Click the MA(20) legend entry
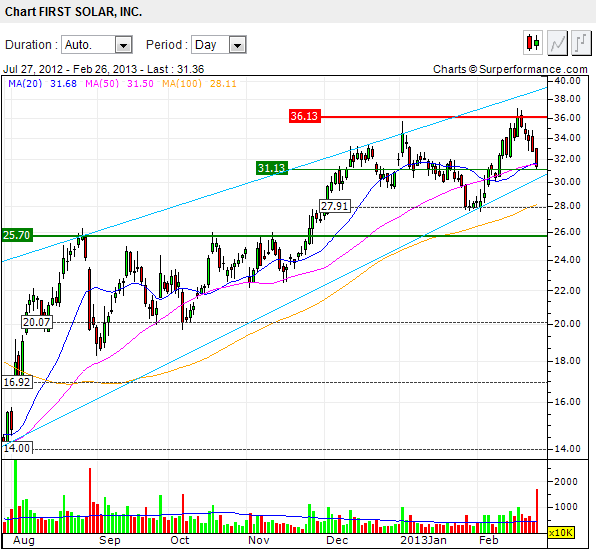The image size is (596, 560). tap(43, 83)
